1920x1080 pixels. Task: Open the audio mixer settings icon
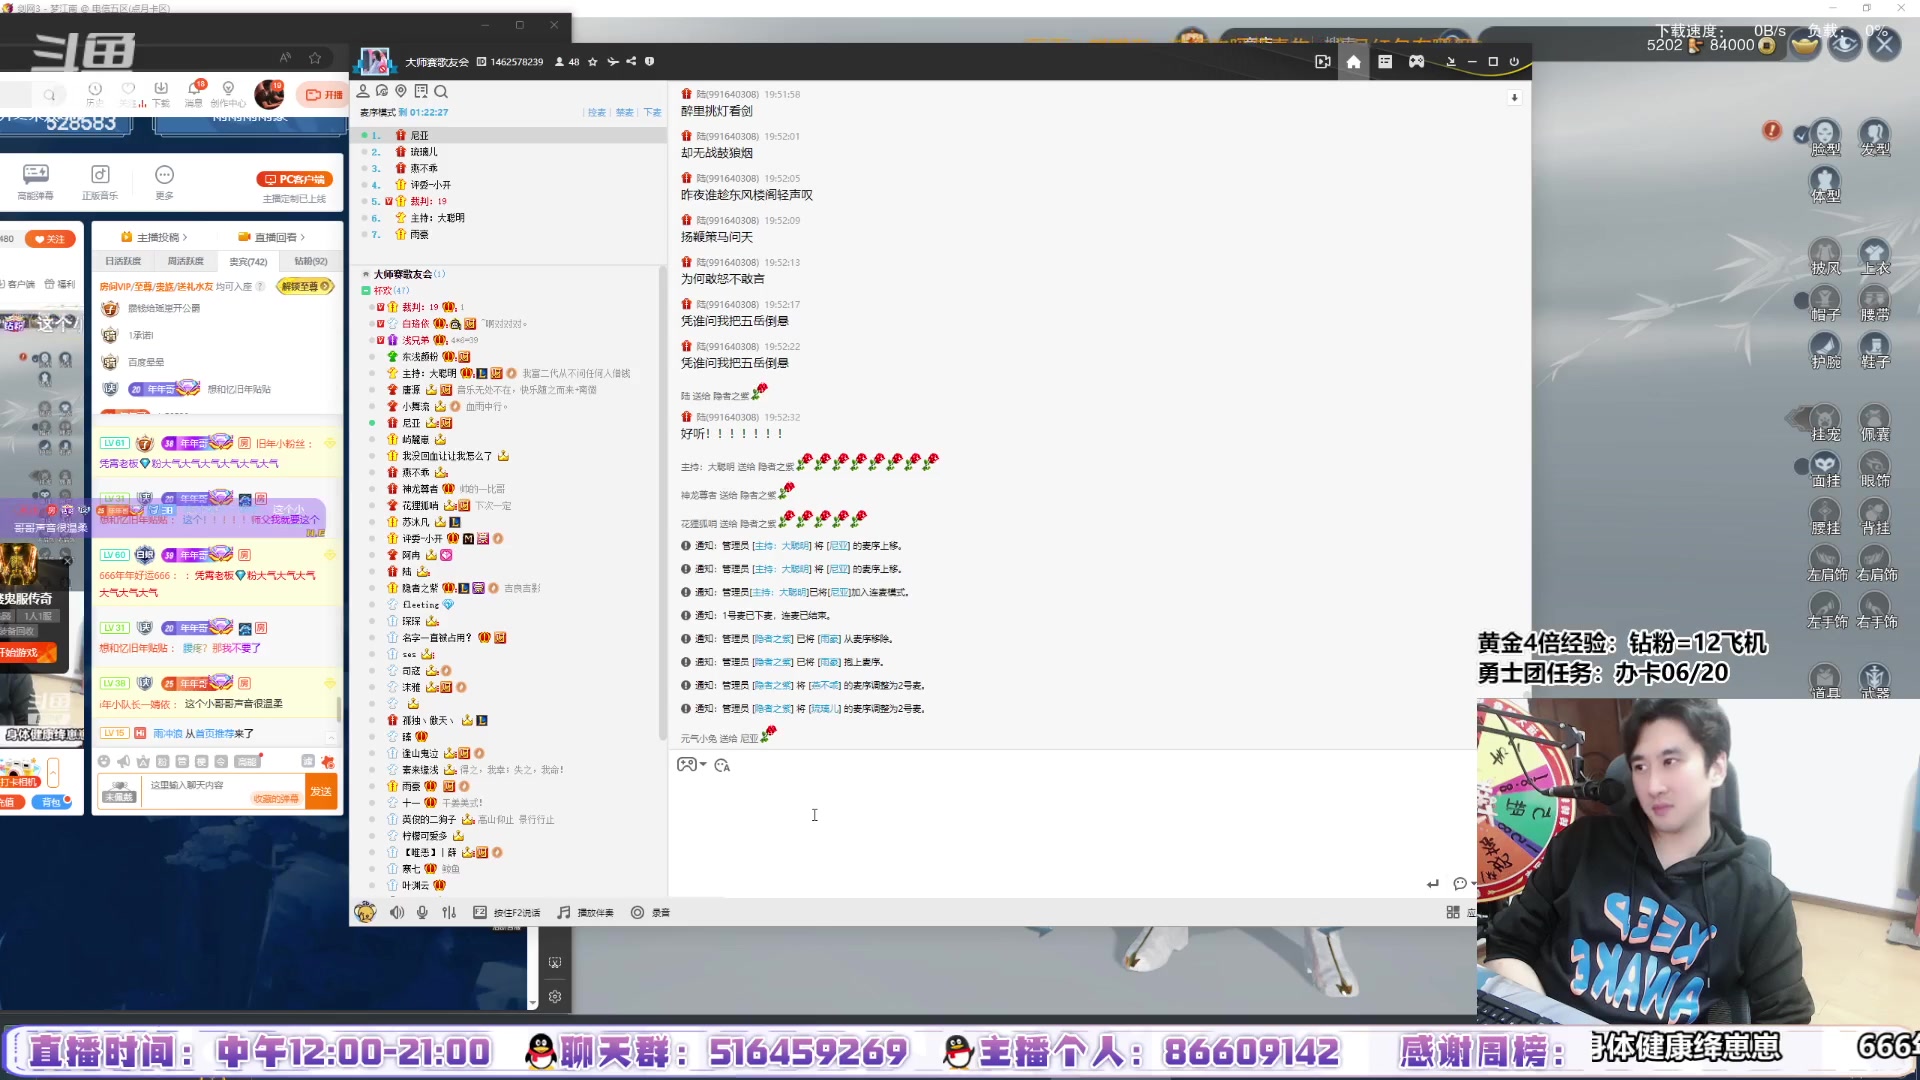pos(449,912)
